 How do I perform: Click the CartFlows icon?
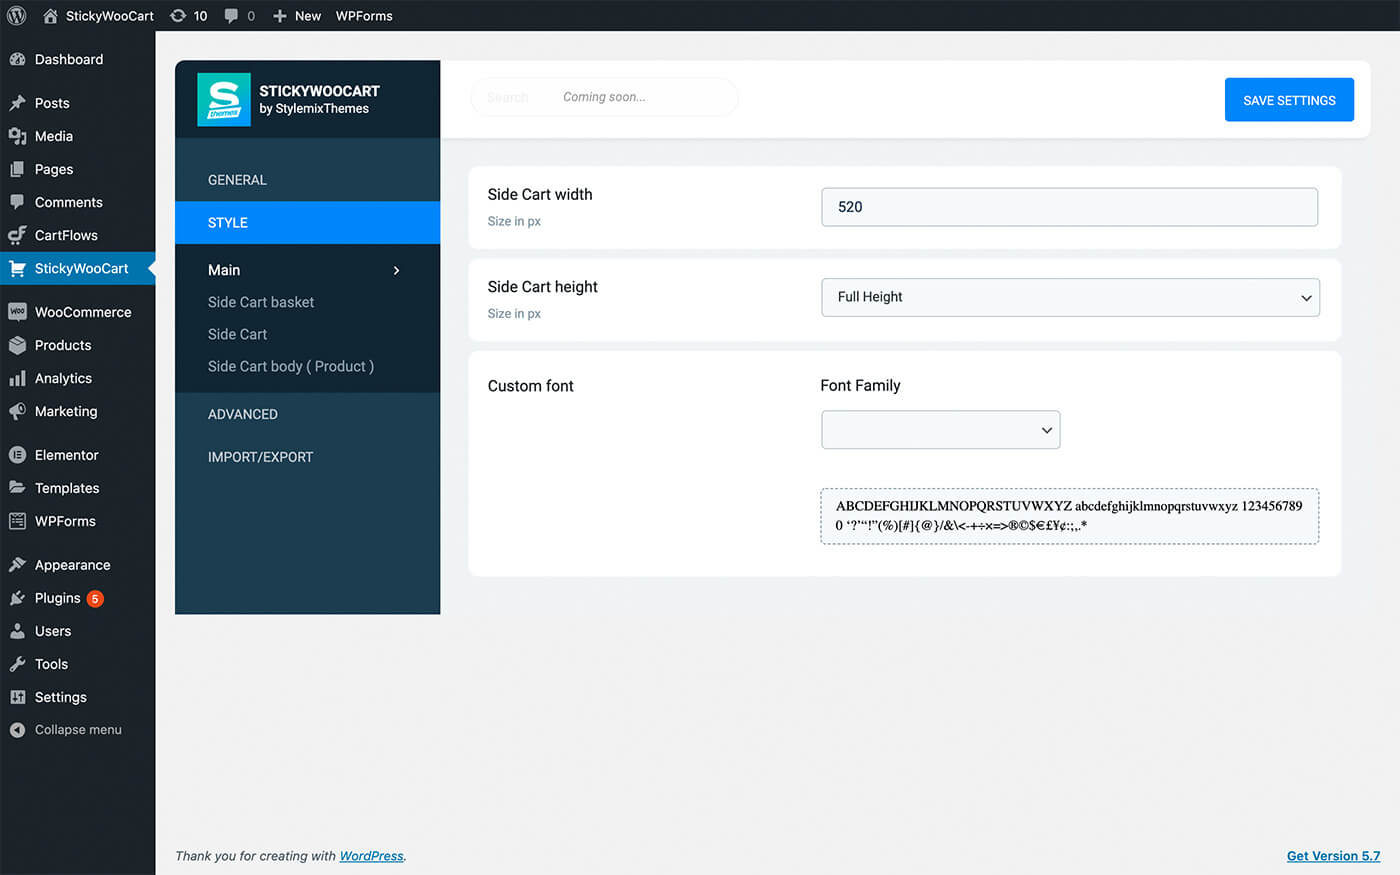tap(17, 235)
